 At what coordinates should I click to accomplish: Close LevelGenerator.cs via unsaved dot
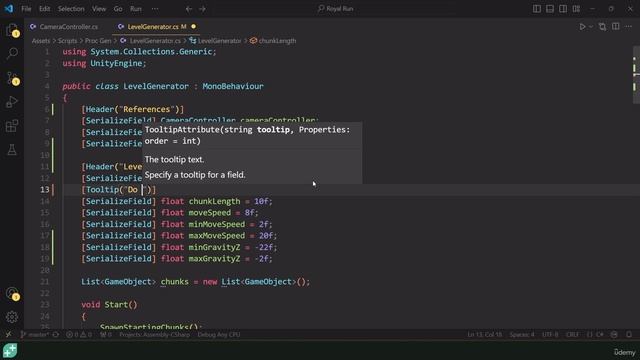193,27
